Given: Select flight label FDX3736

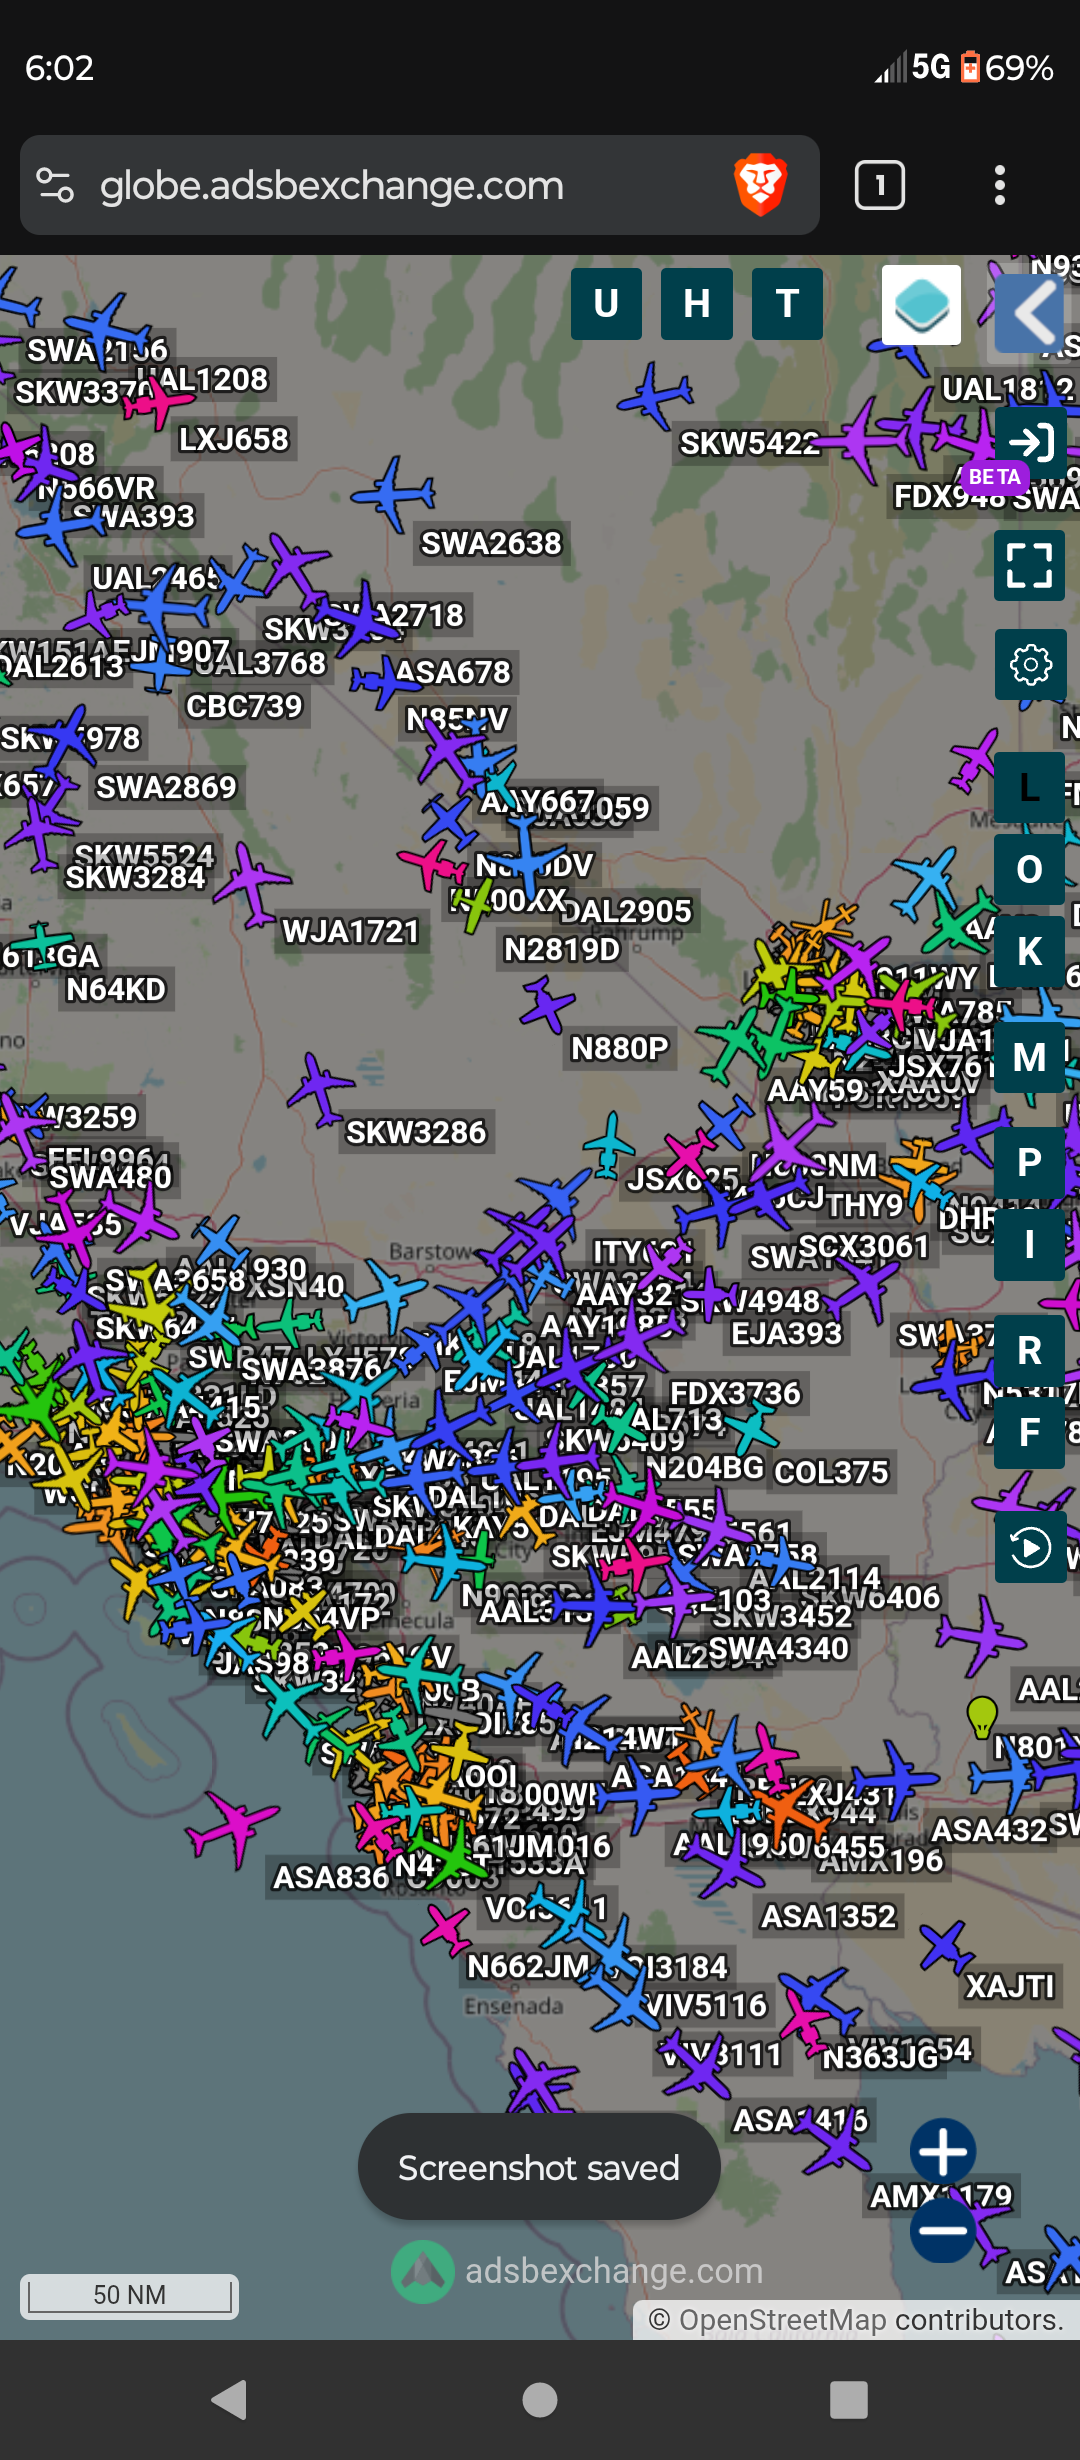Looking at the screenshot, I should (735, 1393).
